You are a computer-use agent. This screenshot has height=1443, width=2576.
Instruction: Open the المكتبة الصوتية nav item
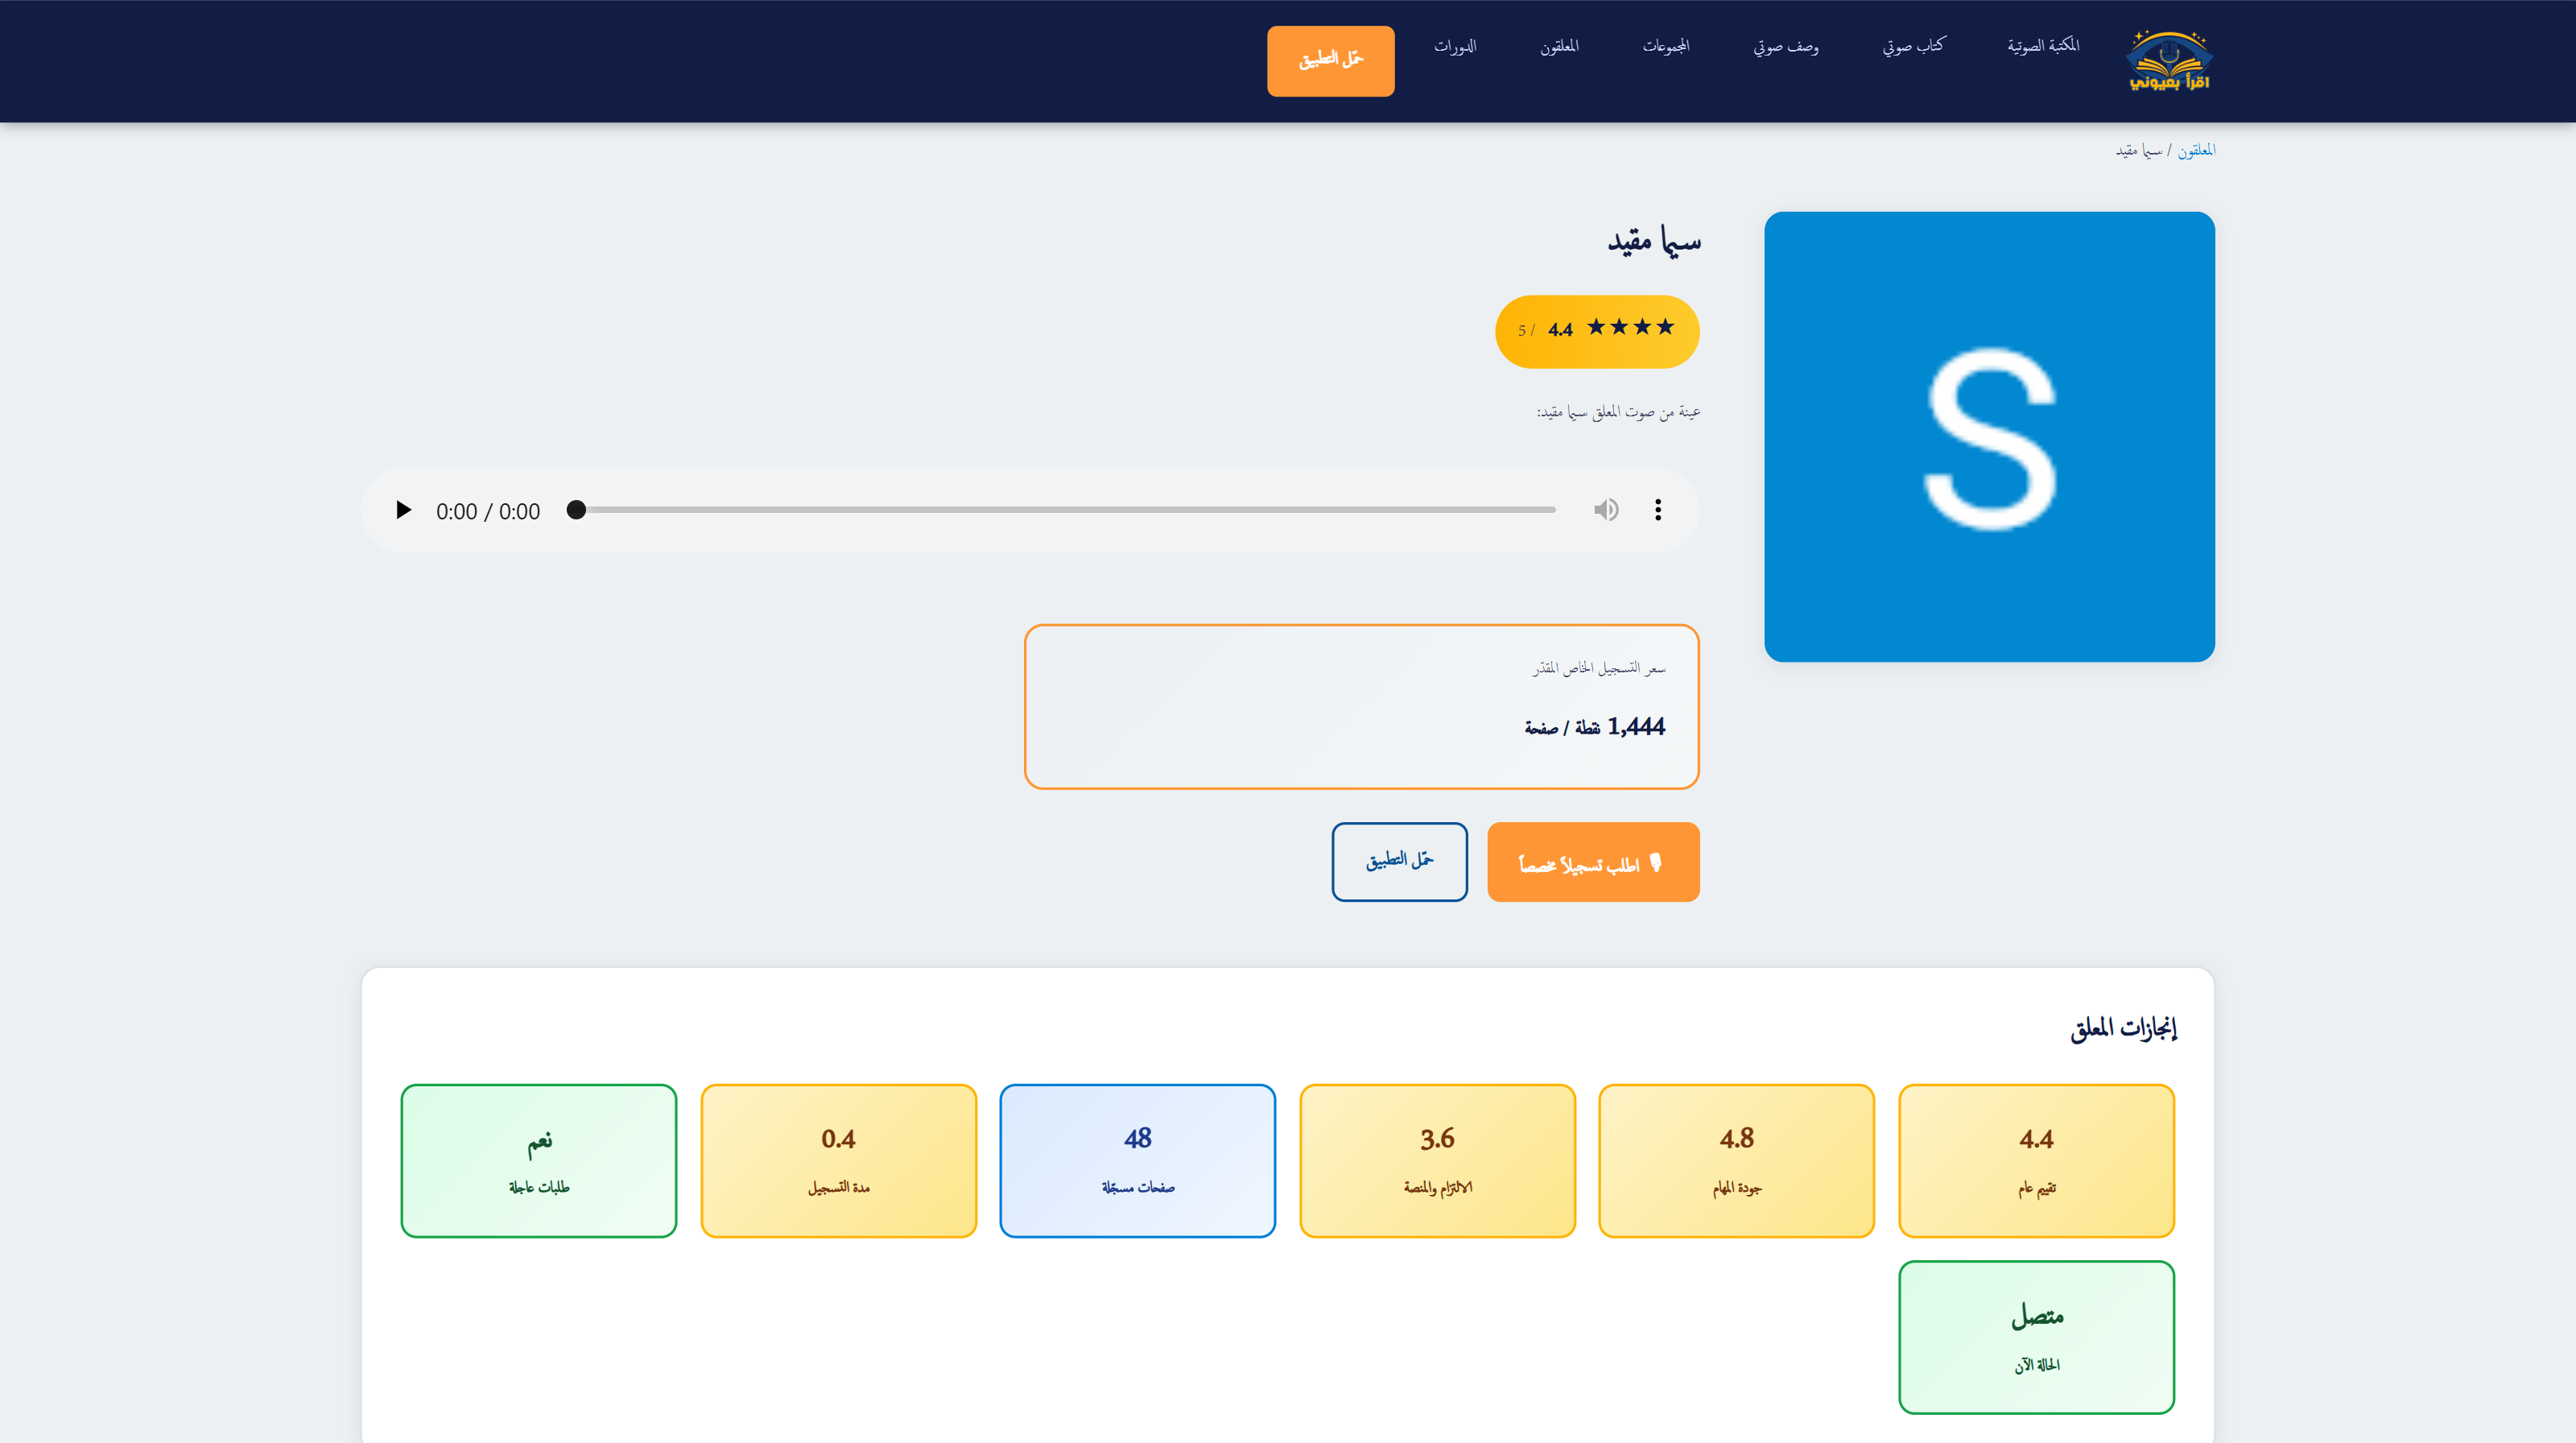coord(2043,46)
